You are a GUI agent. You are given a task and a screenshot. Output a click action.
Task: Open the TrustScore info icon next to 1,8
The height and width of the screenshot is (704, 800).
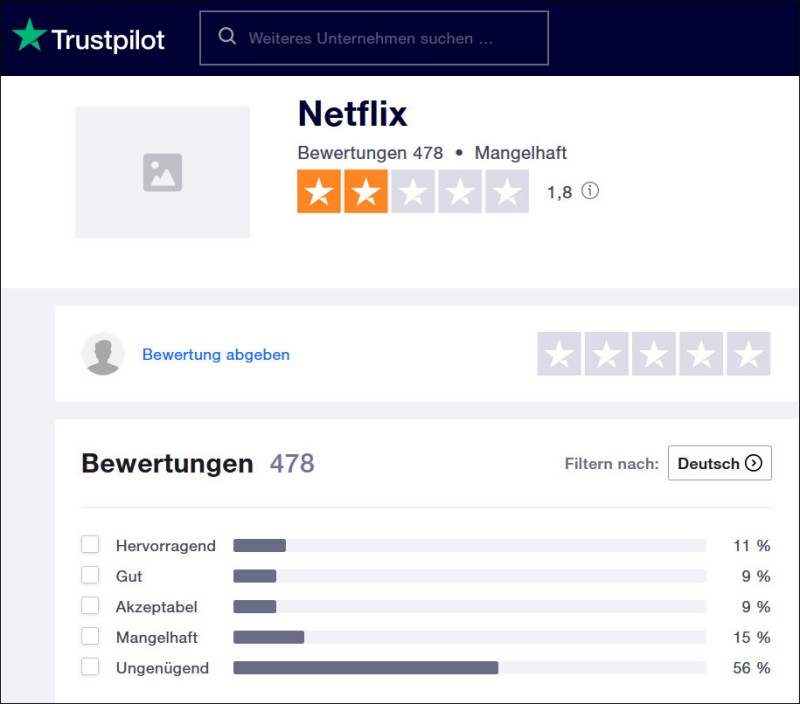(x=590, y=191)
